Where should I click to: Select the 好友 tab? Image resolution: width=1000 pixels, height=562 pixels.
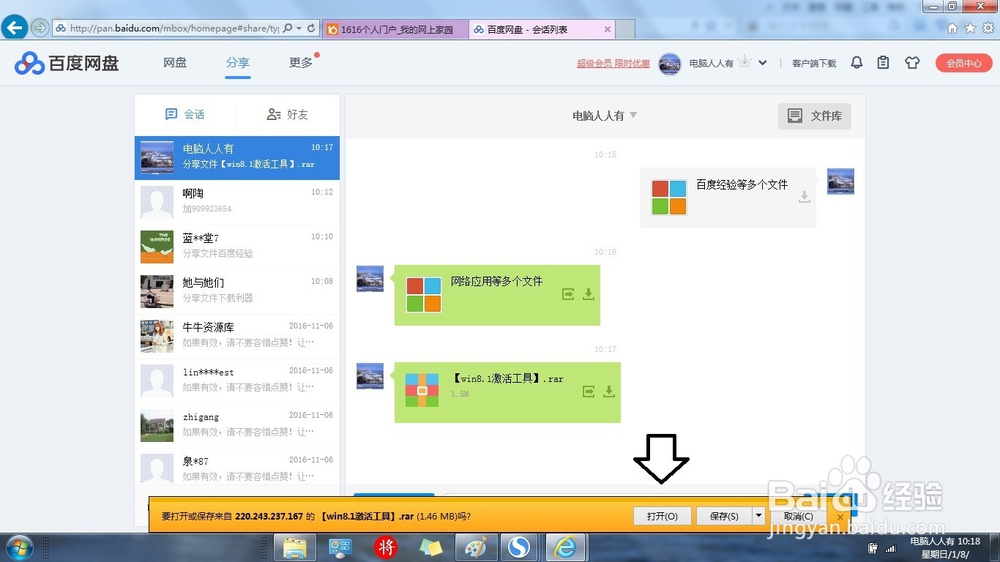[288, 114]
